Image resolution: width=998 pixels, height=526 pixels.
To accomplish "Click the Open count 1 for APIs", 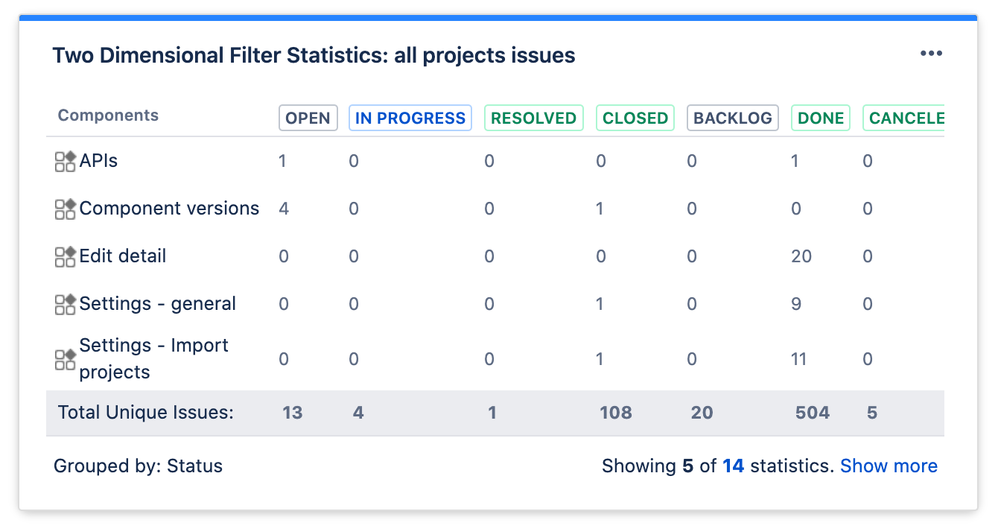I will click(x=282, y=161).
